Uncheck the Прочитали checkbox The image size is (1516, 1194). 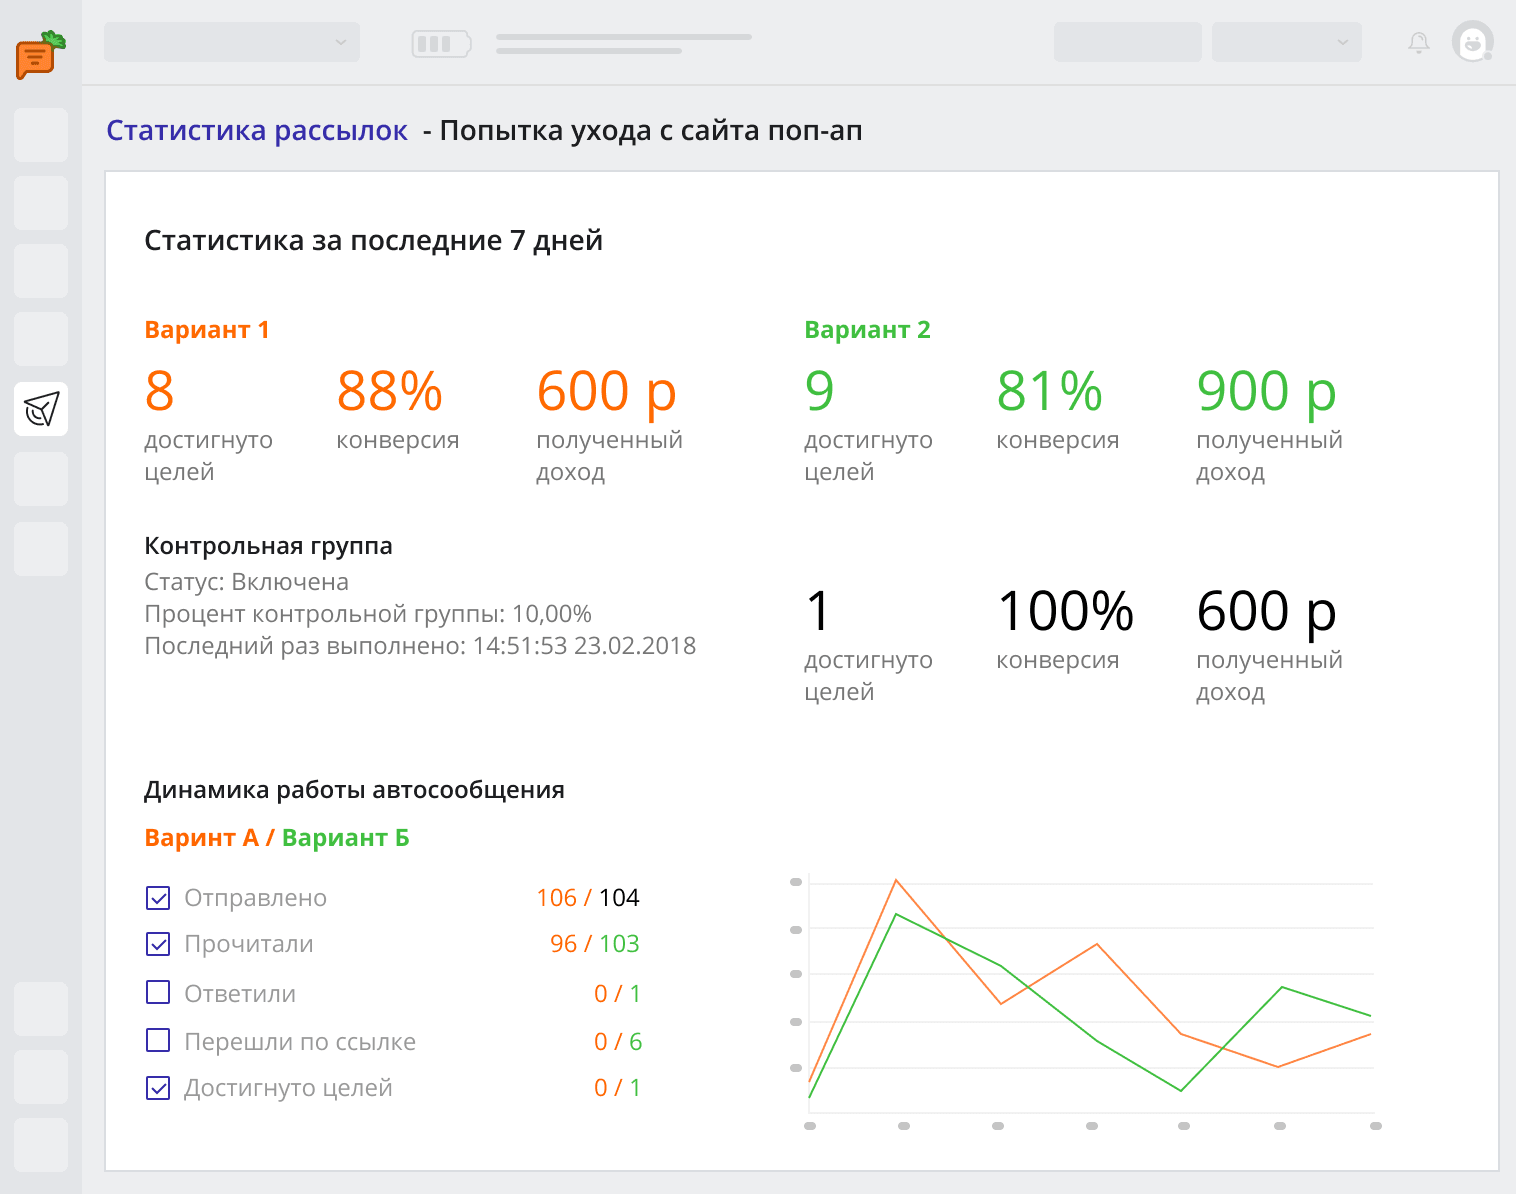[x=158, y=944]
